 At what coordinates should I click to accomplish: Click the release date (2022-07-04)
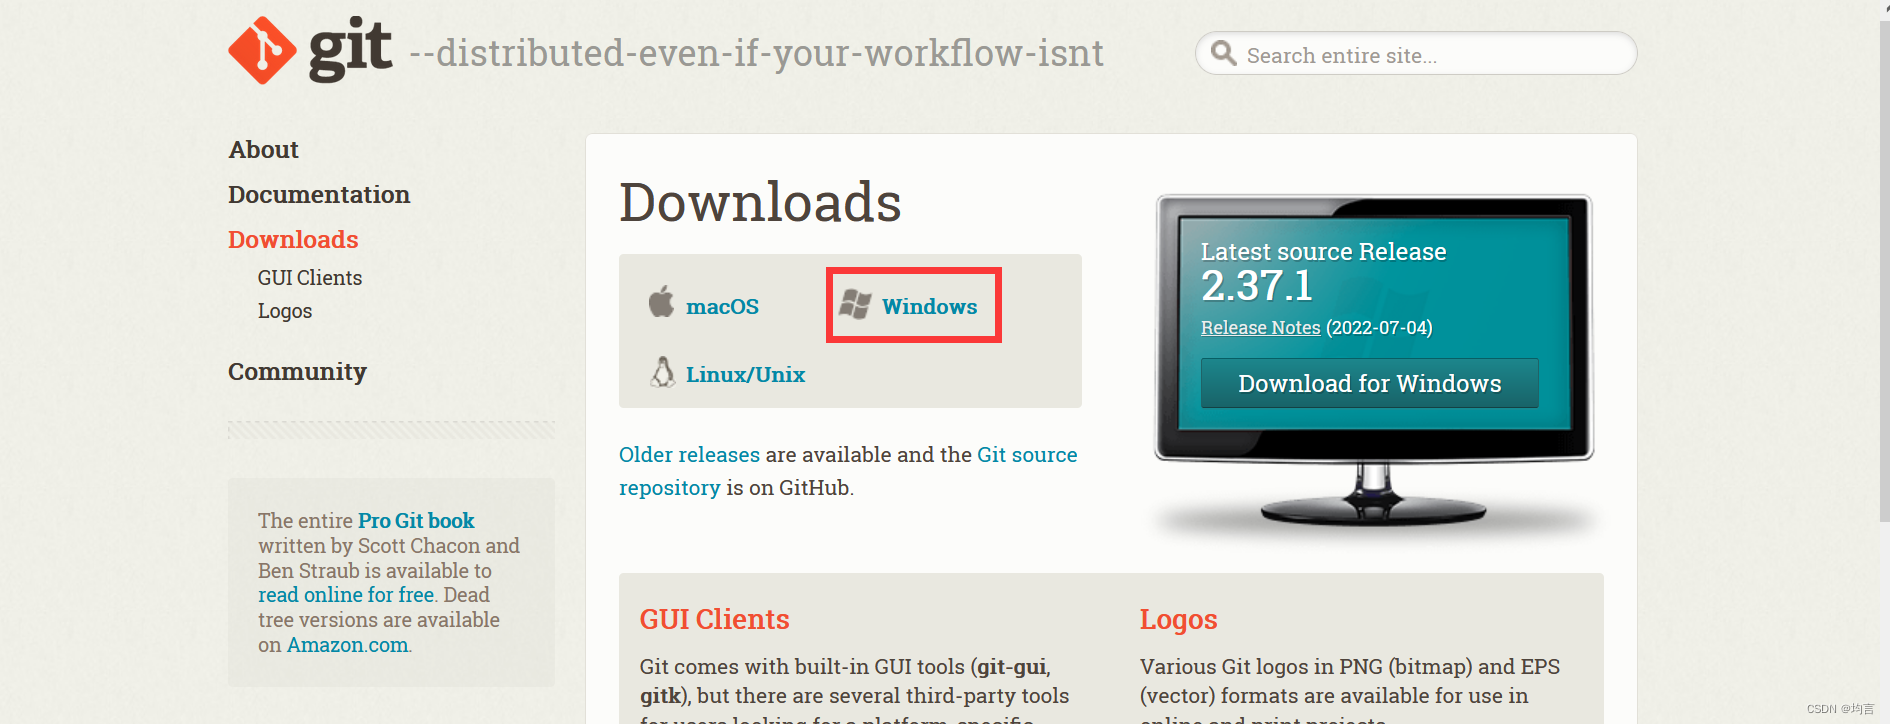click(1379, 328)
